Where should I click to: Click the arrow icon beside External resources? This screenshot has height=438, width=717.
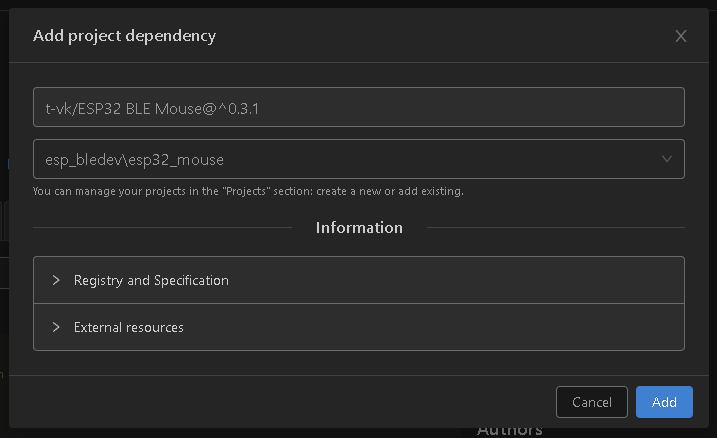click(56, 327)
